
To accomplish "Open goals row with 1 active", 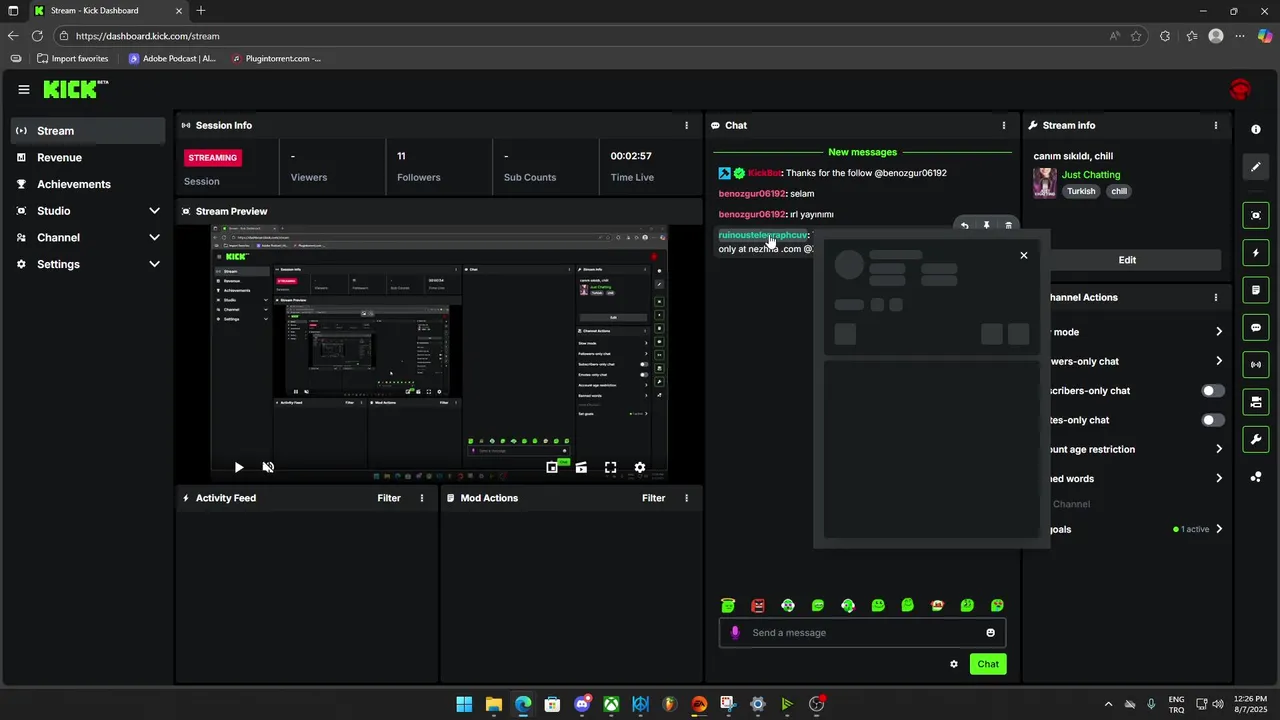I will [1136, 529].
